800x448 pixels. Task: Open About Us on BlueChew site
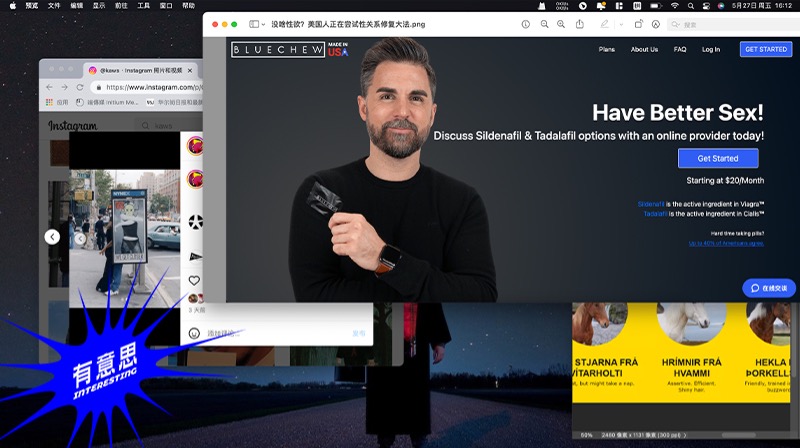click(644, 49)
